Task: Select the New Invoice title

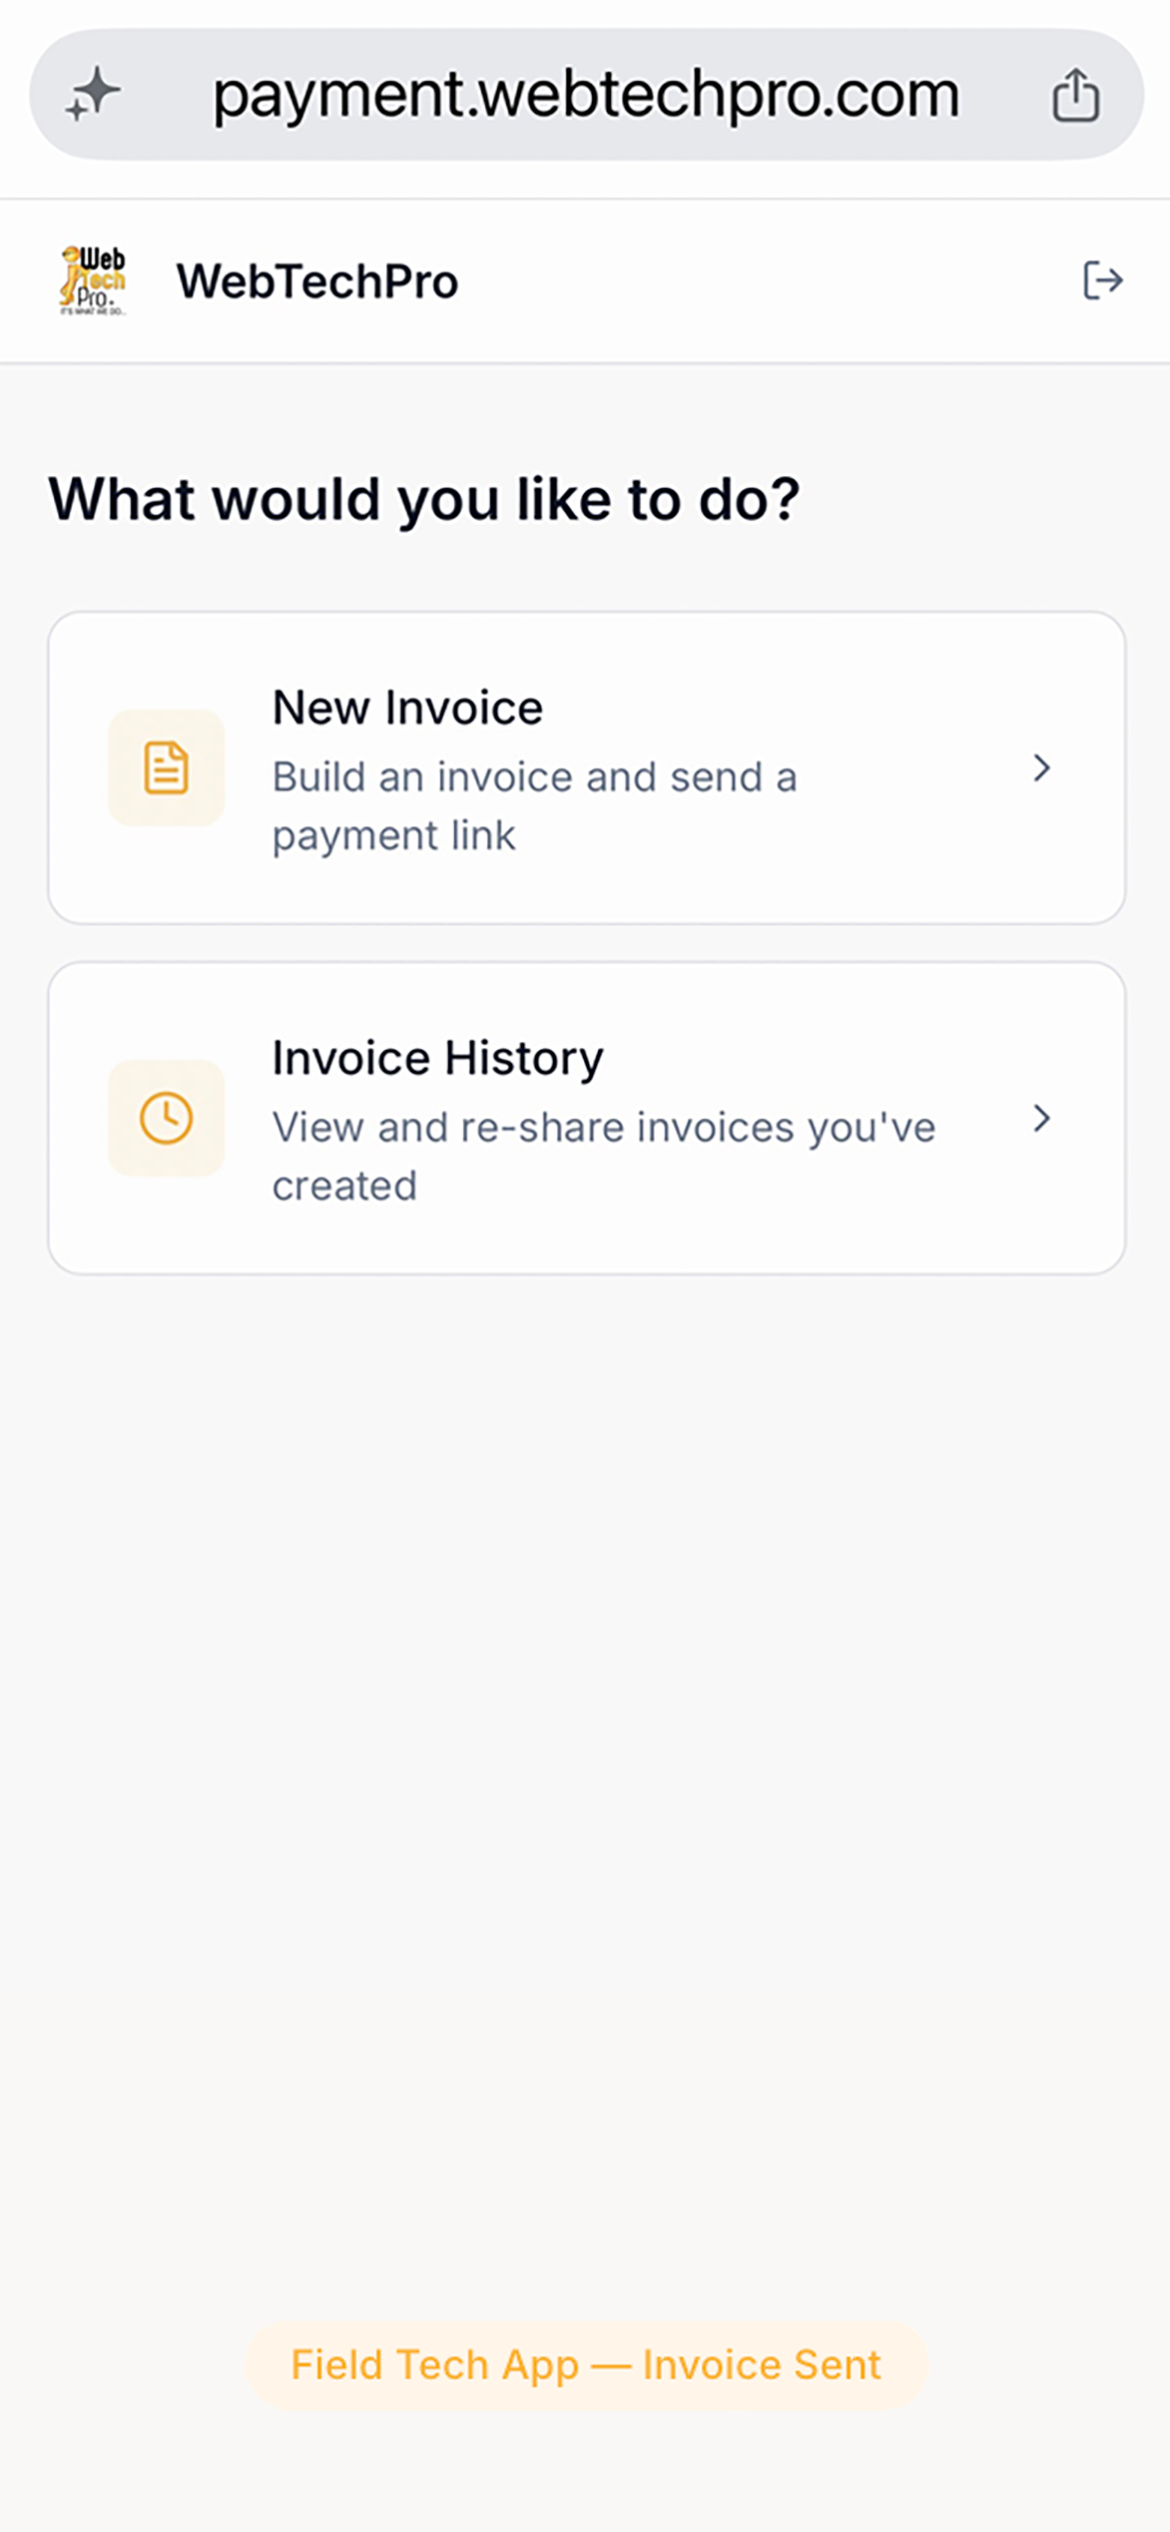Action: click(408, 708)
